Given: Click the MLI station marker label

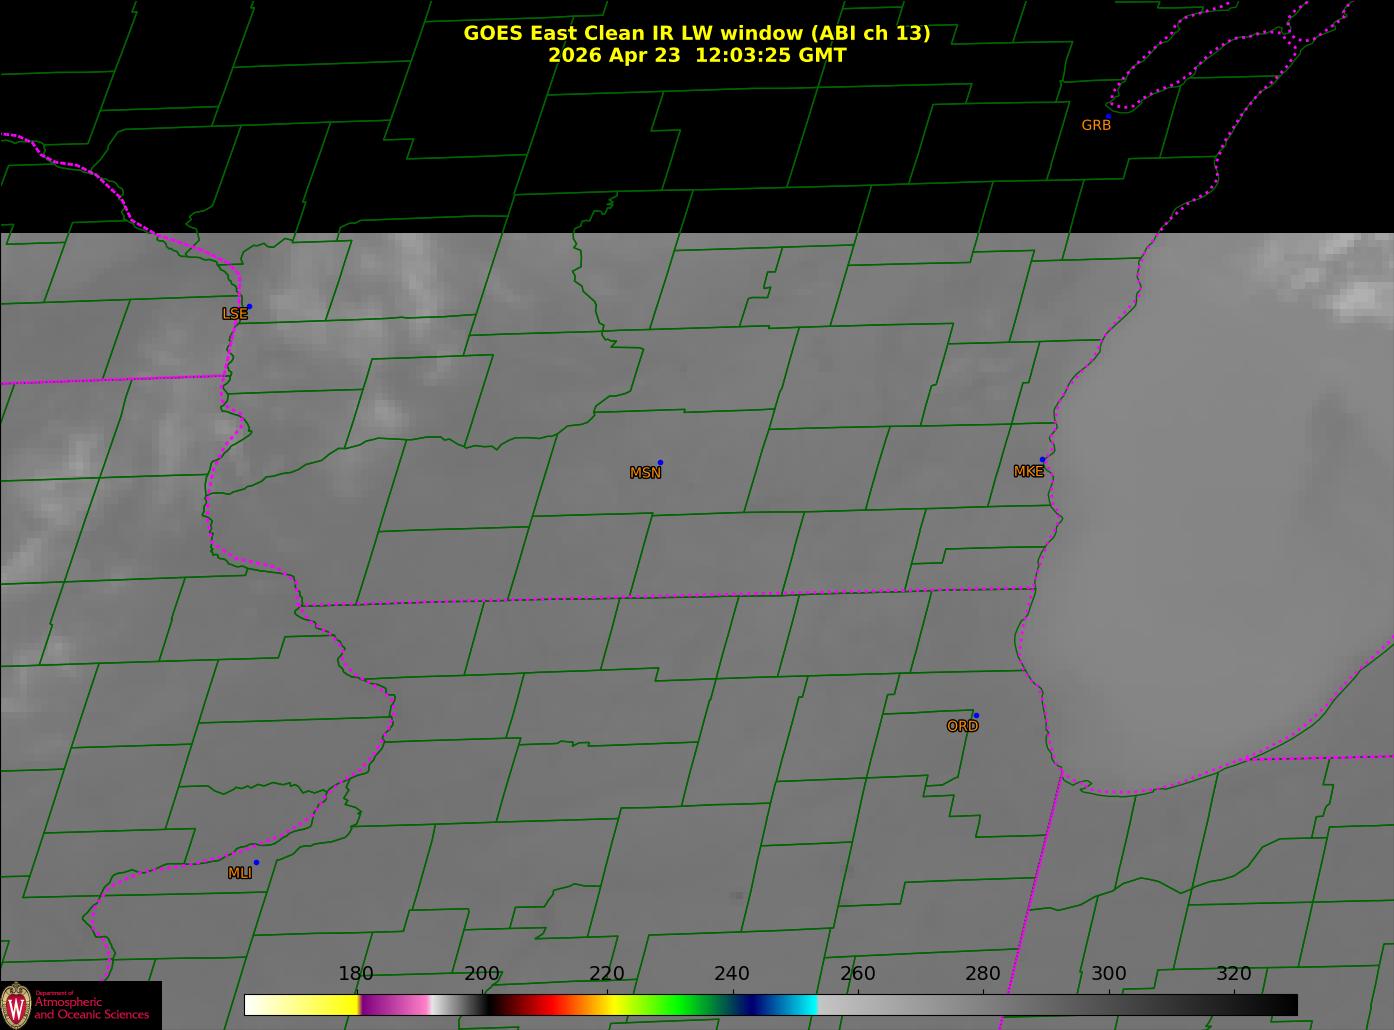Looking at the screenshot, I should [239, 873].
